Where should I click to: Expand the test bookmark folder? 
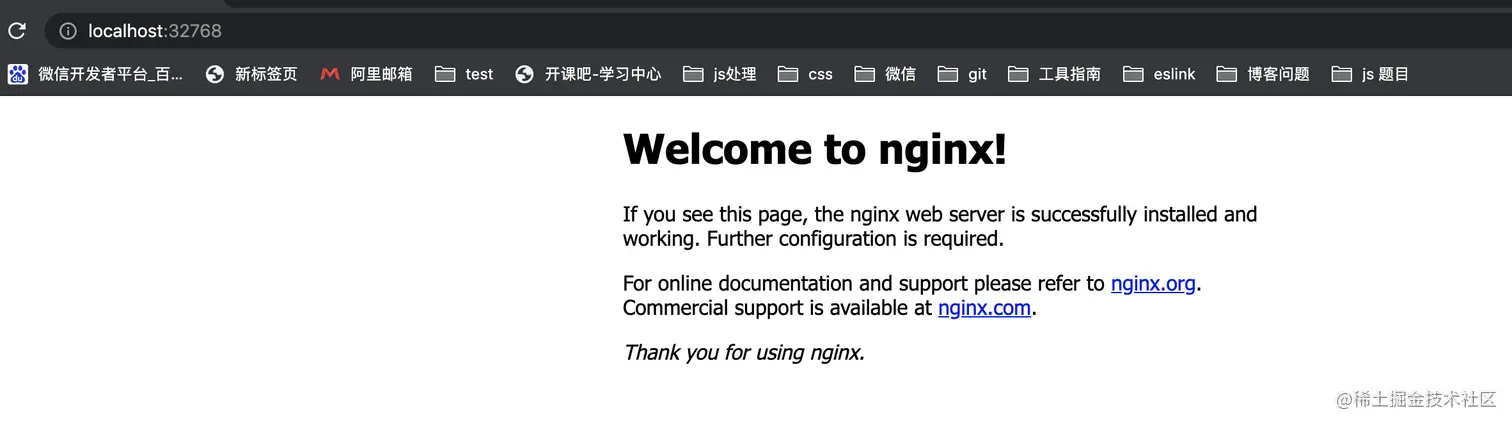click(x=465, y=74)
